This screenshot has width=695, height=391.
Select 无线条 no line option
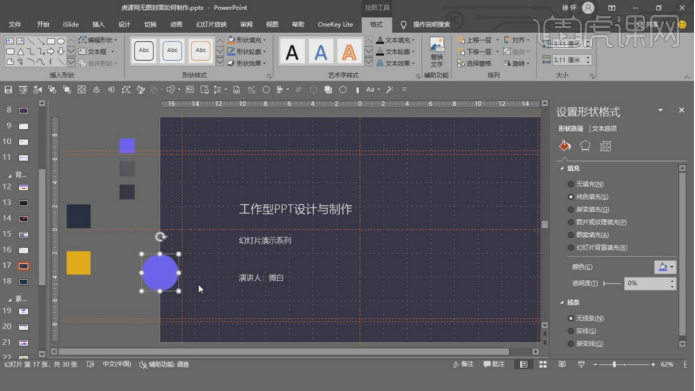pos(585,318)
